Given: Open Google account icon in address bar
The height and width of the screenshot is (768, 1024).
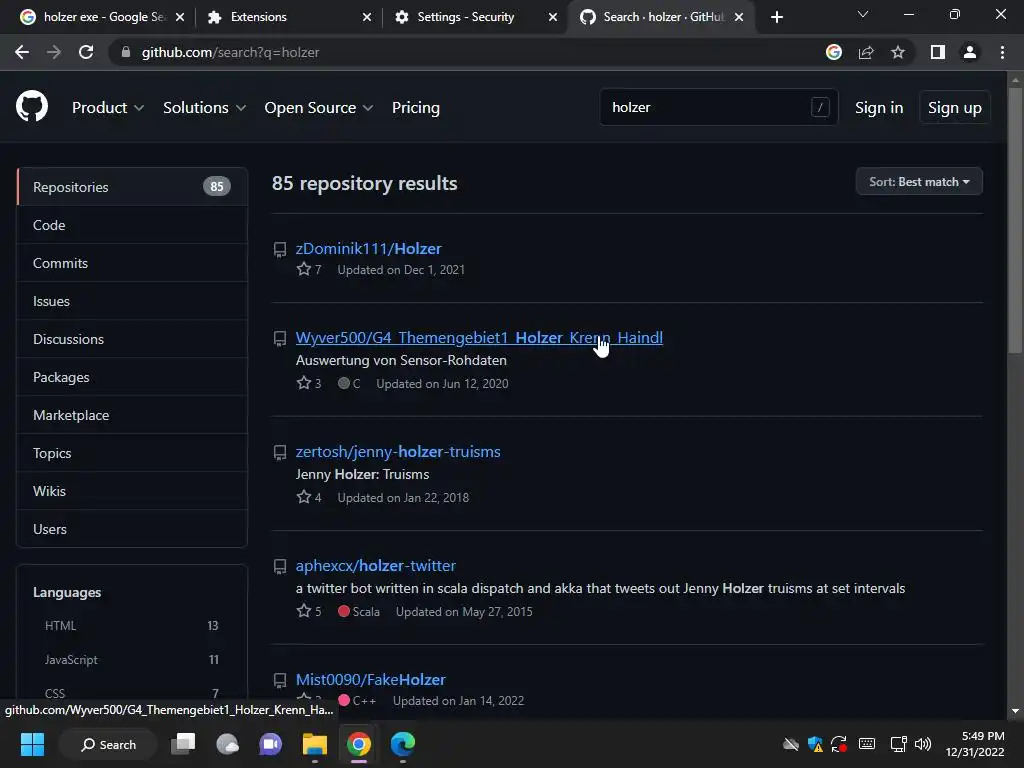Looking at the screenshot, I should [x=834, y=52].
